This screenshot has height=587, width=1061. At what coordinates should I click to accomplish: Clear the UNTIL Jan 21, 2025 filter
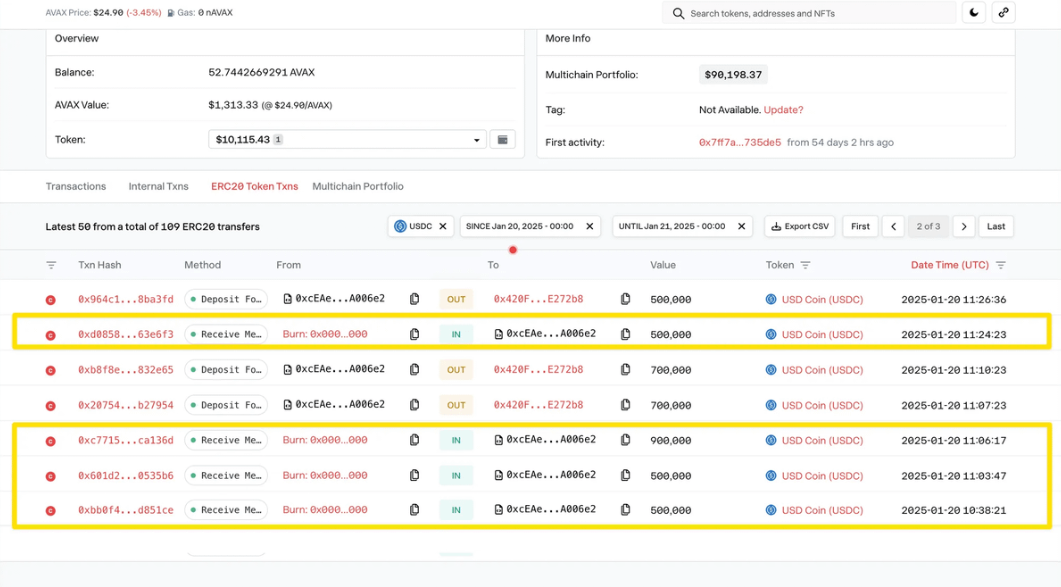click(x=741, y=227)
